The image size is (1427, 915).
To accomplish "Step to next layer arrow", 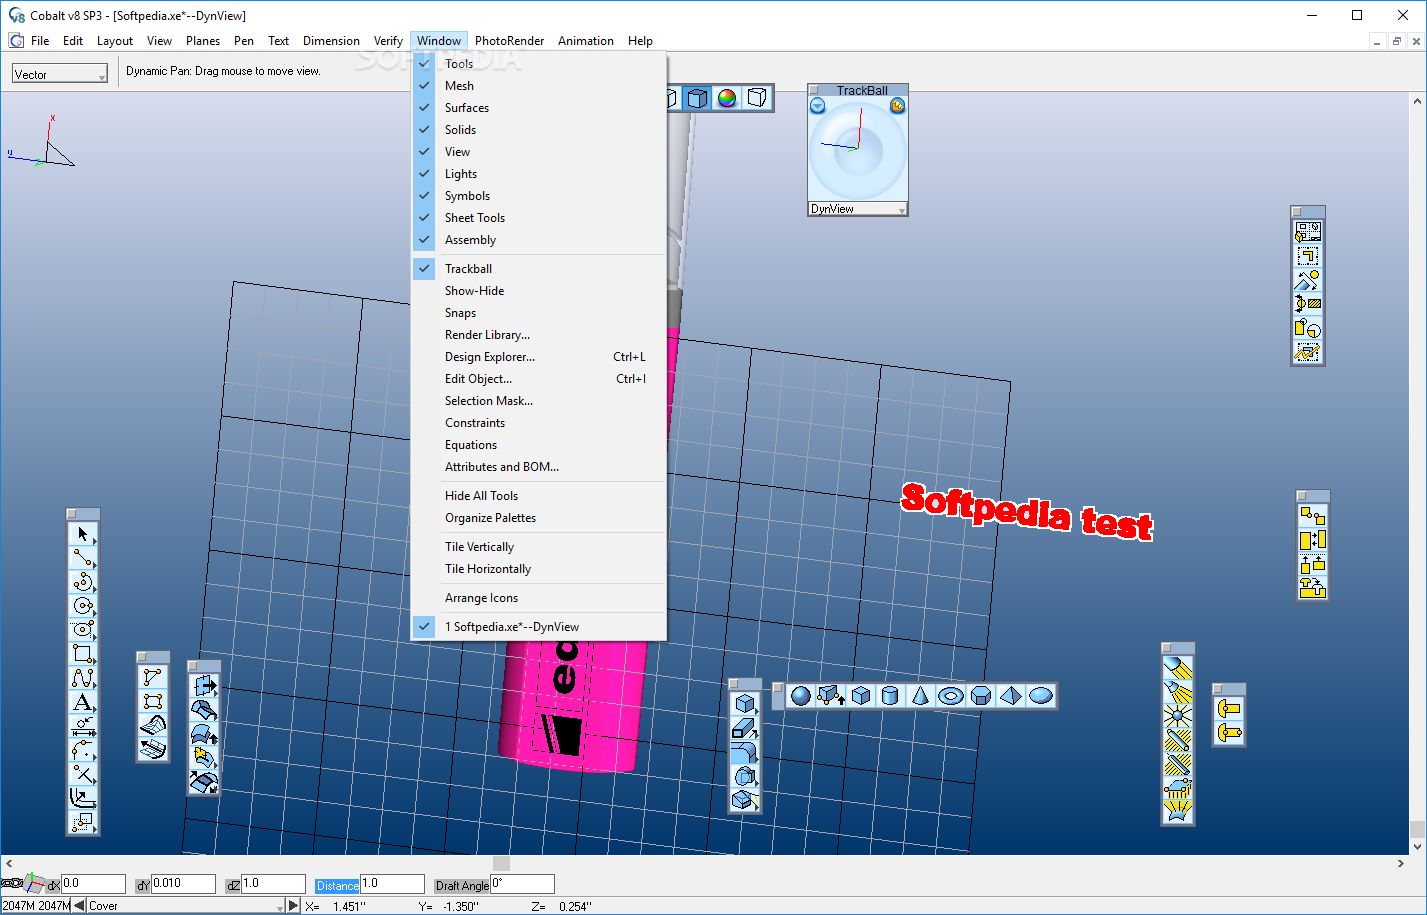I will (293, 906).
